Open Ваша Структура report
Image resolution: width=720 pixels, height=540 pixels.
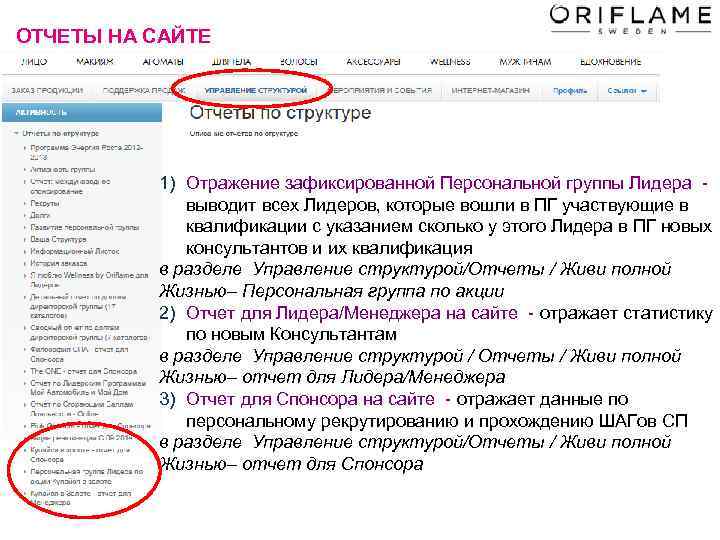(58, 239)
